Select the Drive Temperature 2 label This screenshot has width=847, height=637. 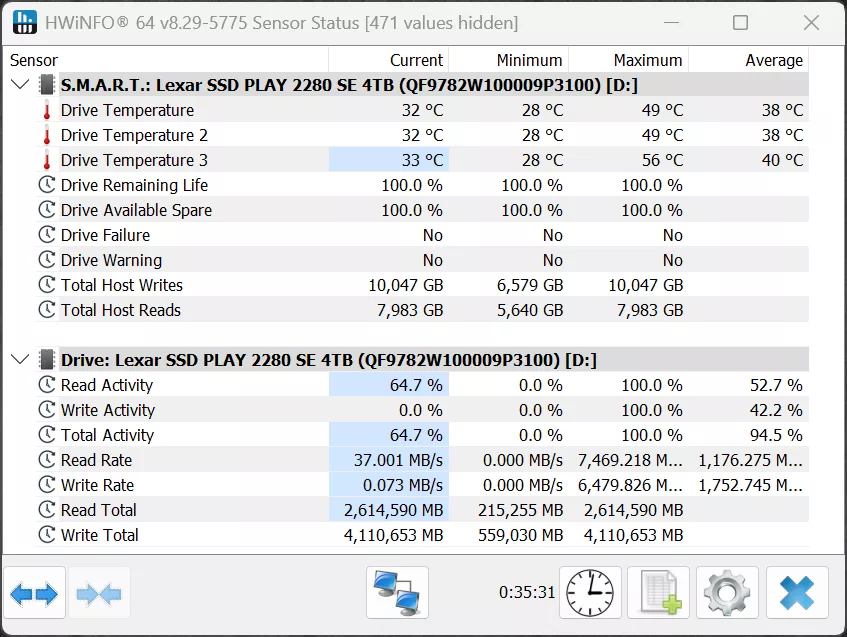tap(134, 135)
